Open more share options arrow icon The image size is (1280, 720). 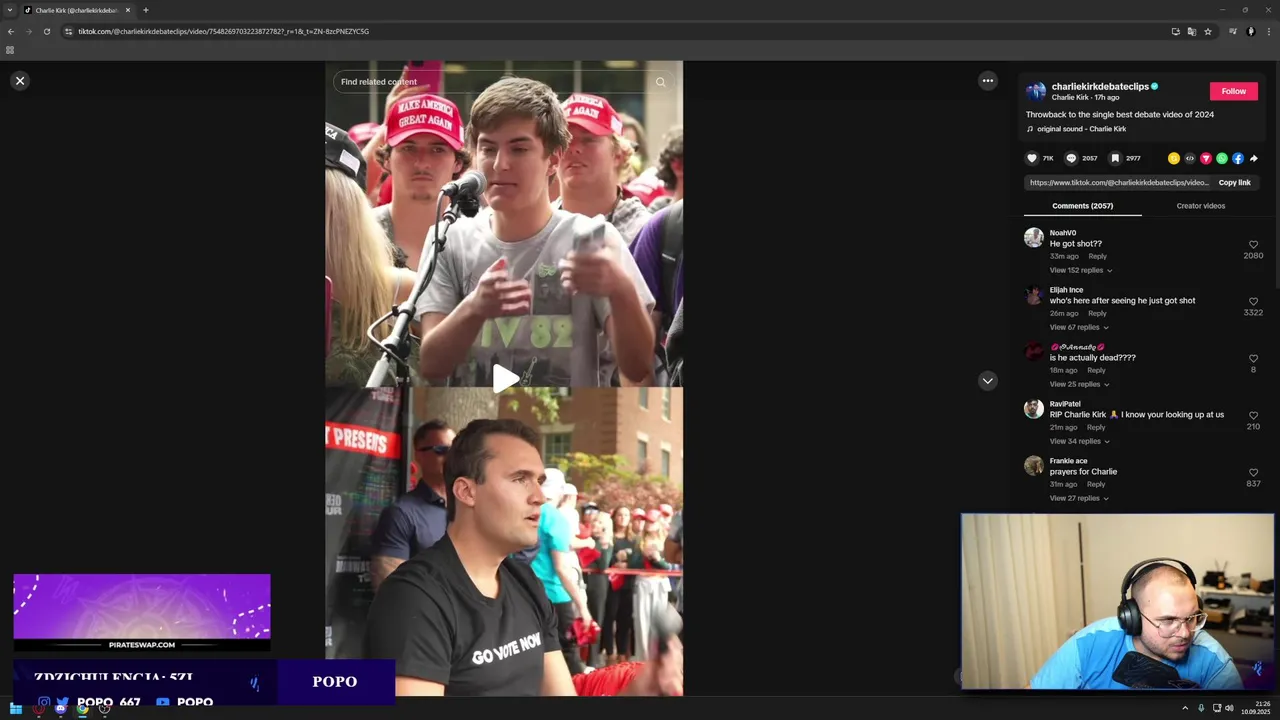(1254, 158)
